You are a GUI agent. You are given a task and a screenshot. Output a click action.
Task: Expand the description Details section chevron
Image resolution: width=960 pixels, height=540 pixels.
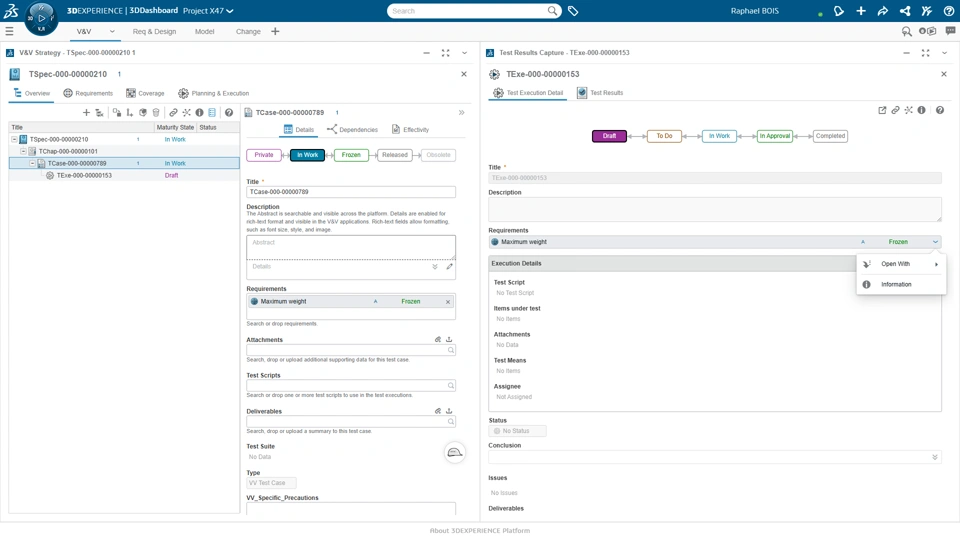point(435,266)
